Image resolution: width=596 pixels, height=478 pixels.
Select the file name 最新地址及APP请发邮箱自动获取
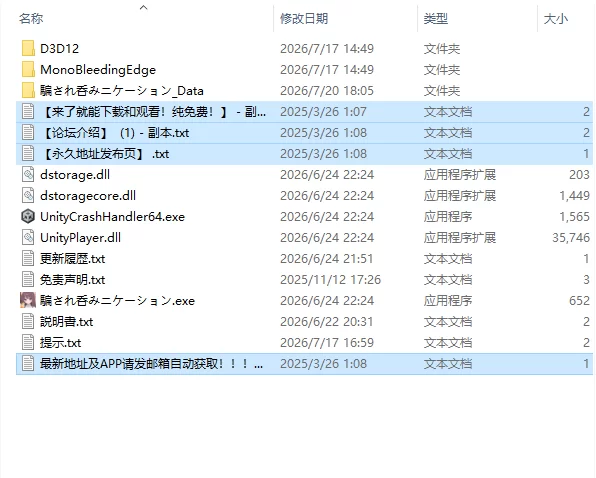click(152, 364)
